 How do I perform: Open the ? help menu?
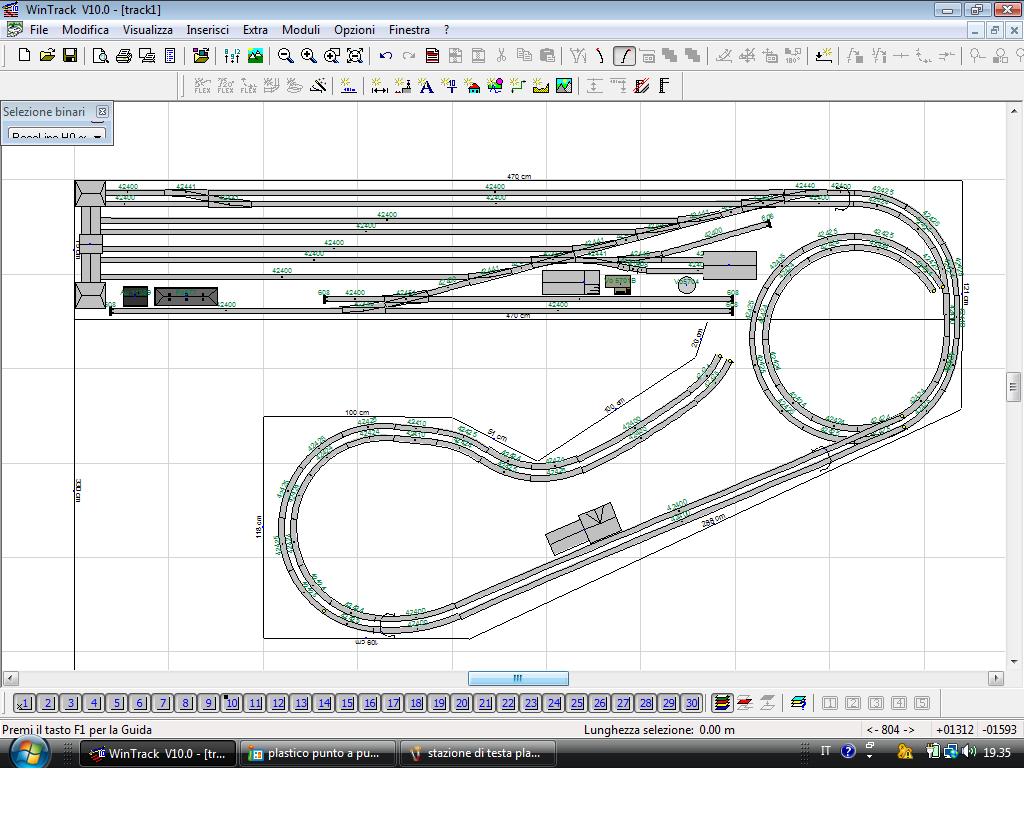point(447,30)
